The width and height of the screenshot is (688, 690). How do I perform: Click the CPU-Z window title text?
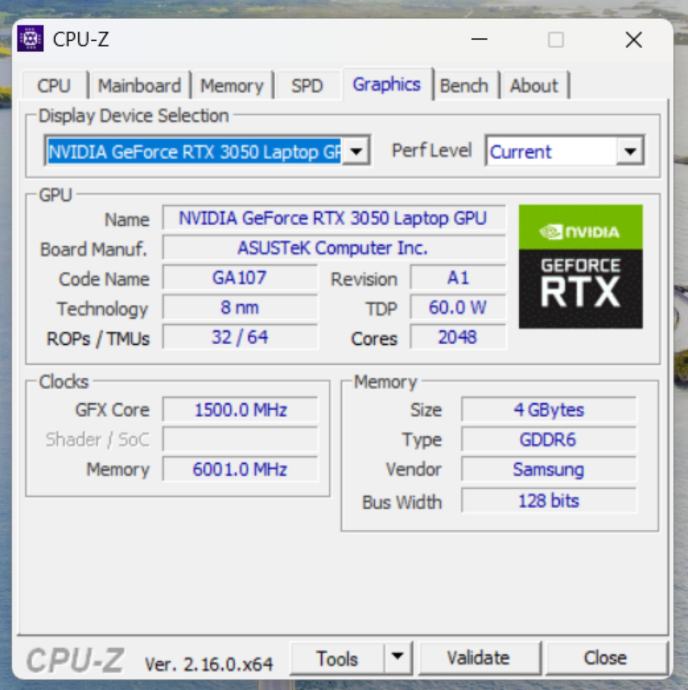(x=81, y=40)
